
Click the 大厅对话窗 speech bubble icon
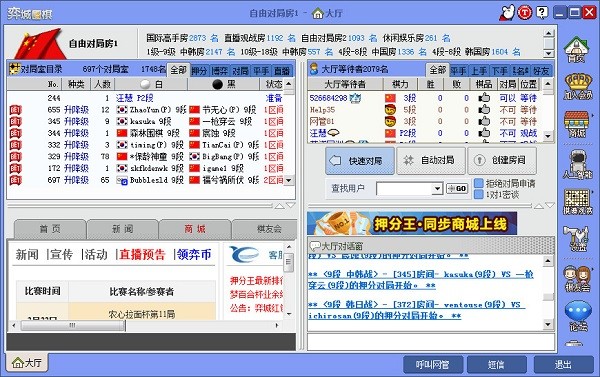(x=315, y=245)
